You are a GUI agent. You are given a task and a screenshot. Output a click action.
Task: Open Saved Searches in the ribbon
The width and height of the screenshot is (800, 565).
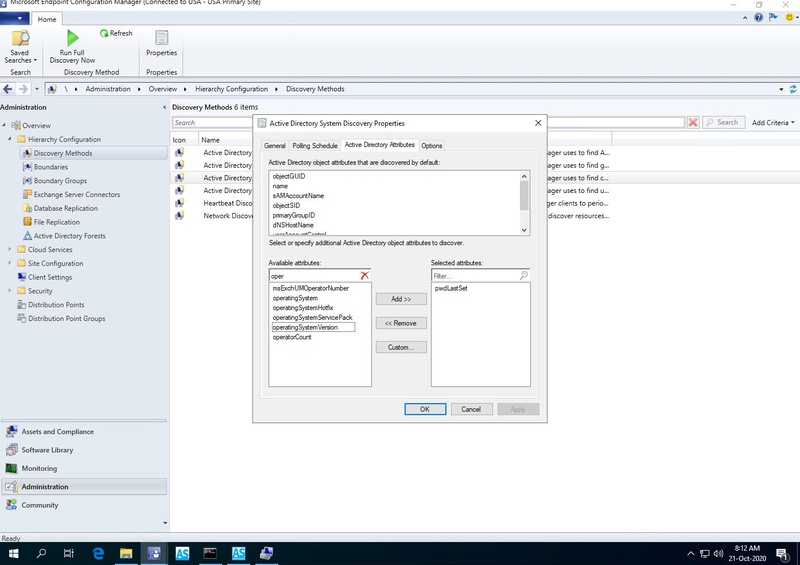[x=20, y=46]
